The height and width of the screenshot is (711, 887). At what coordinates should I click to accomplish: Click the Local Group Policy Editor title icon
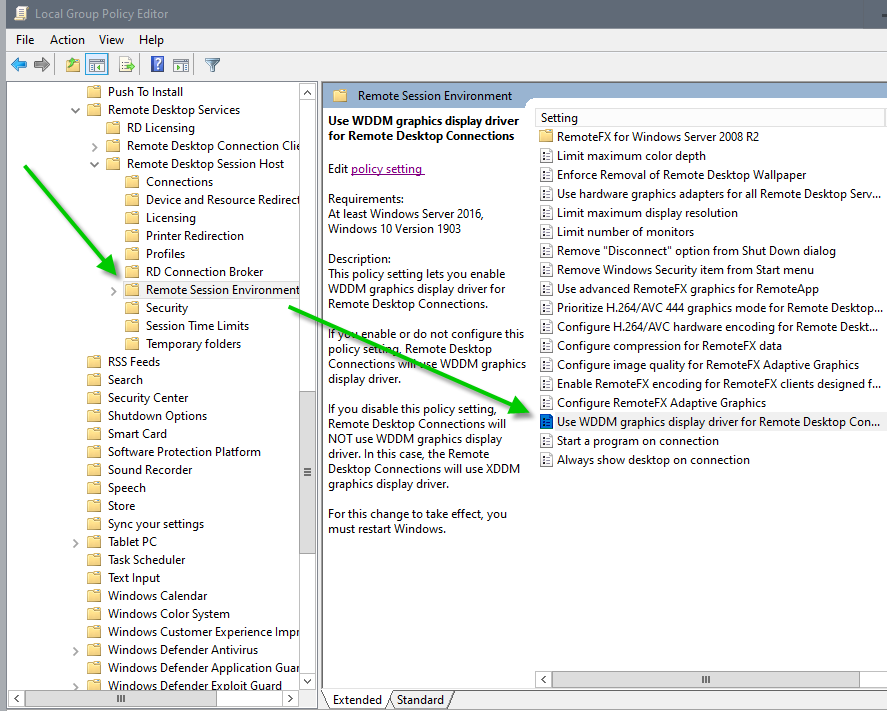tap(21, 13)
